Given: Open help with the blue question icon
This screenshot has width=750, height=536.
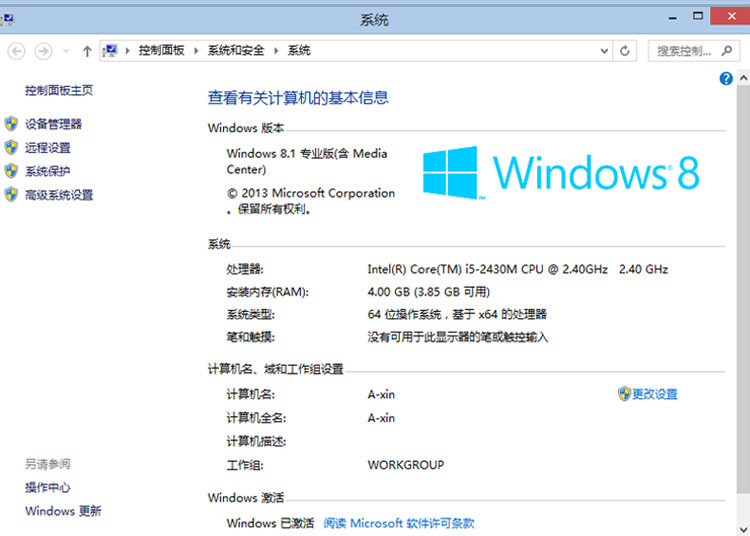Looking at the screenshot, I should click(x=726, y=78).
